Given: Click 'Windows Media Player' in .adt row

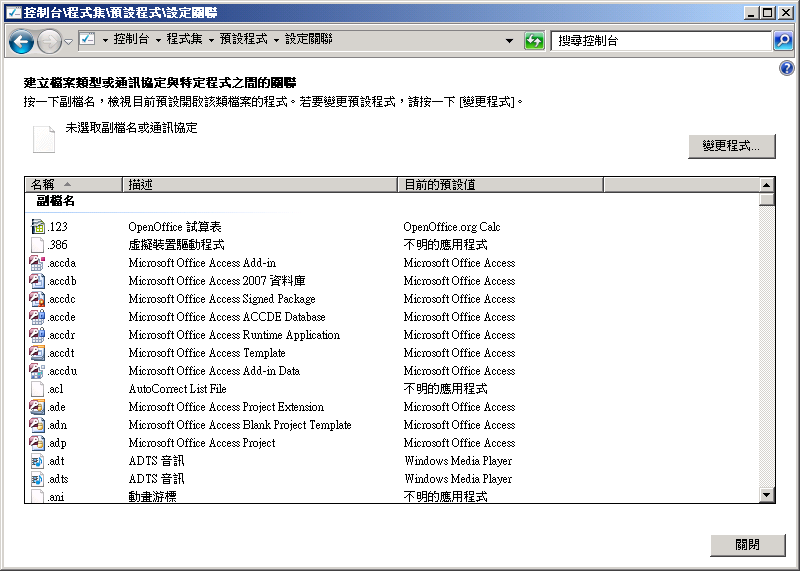Looking at the screenshot, I should click(x=458, y=461).
